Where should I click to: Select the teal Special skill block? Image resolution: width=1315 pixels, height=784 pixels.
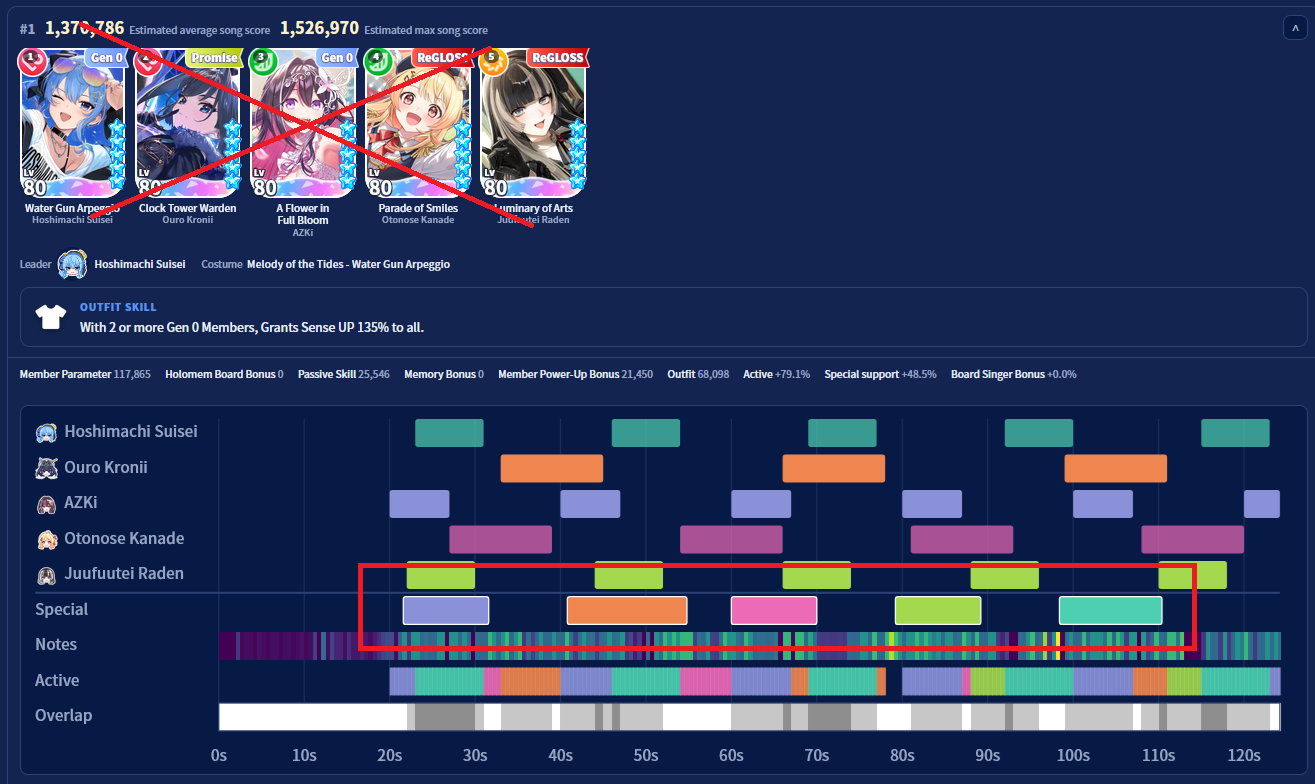(1111, 610)
